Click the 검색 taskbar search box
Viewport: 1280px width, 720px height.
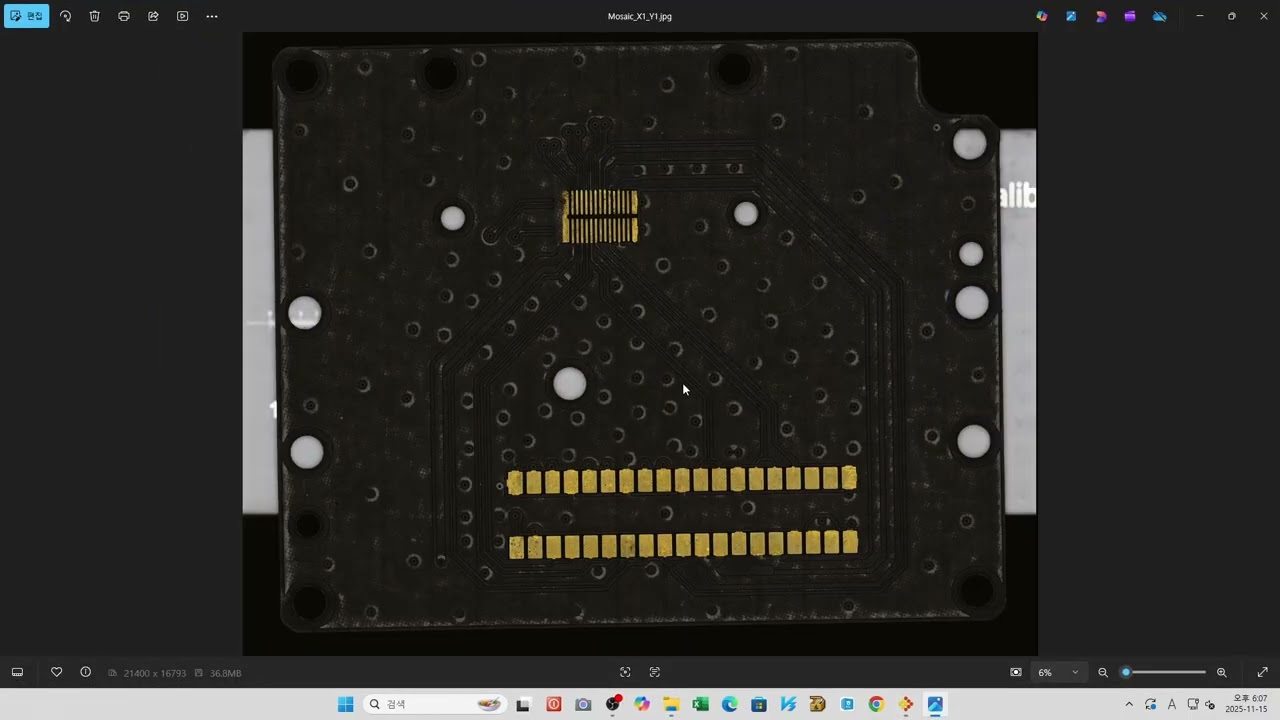(434, 704)
